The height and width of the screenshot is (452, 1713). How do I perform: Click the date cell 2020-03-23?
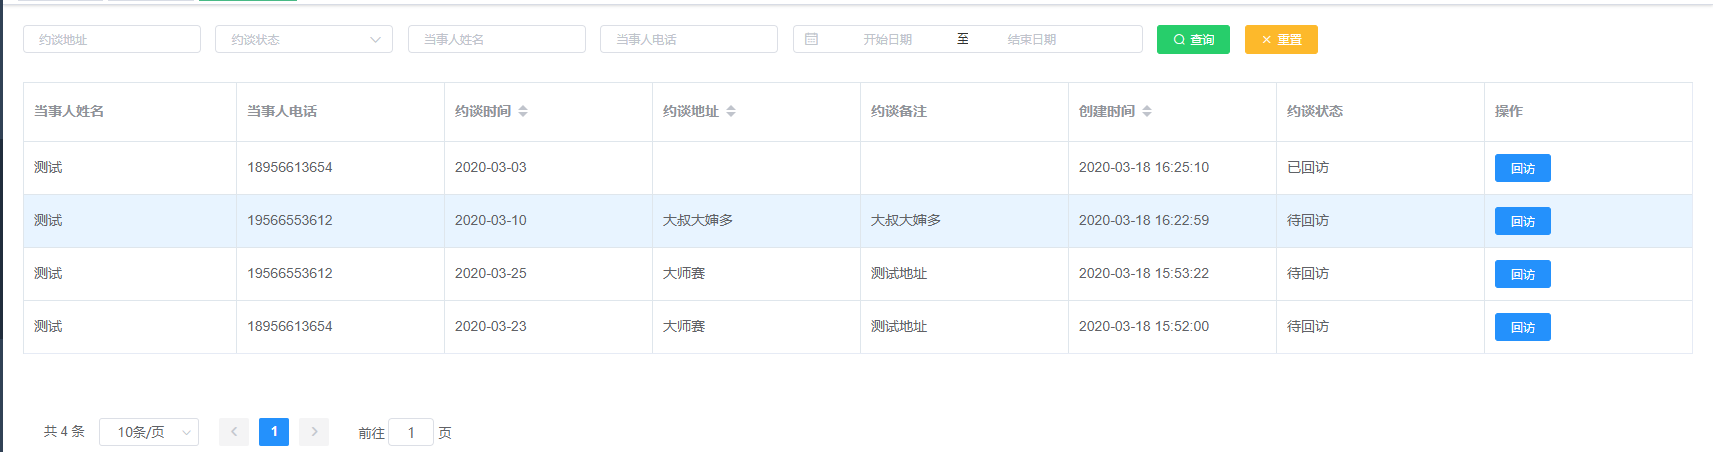tap(491, 326)
